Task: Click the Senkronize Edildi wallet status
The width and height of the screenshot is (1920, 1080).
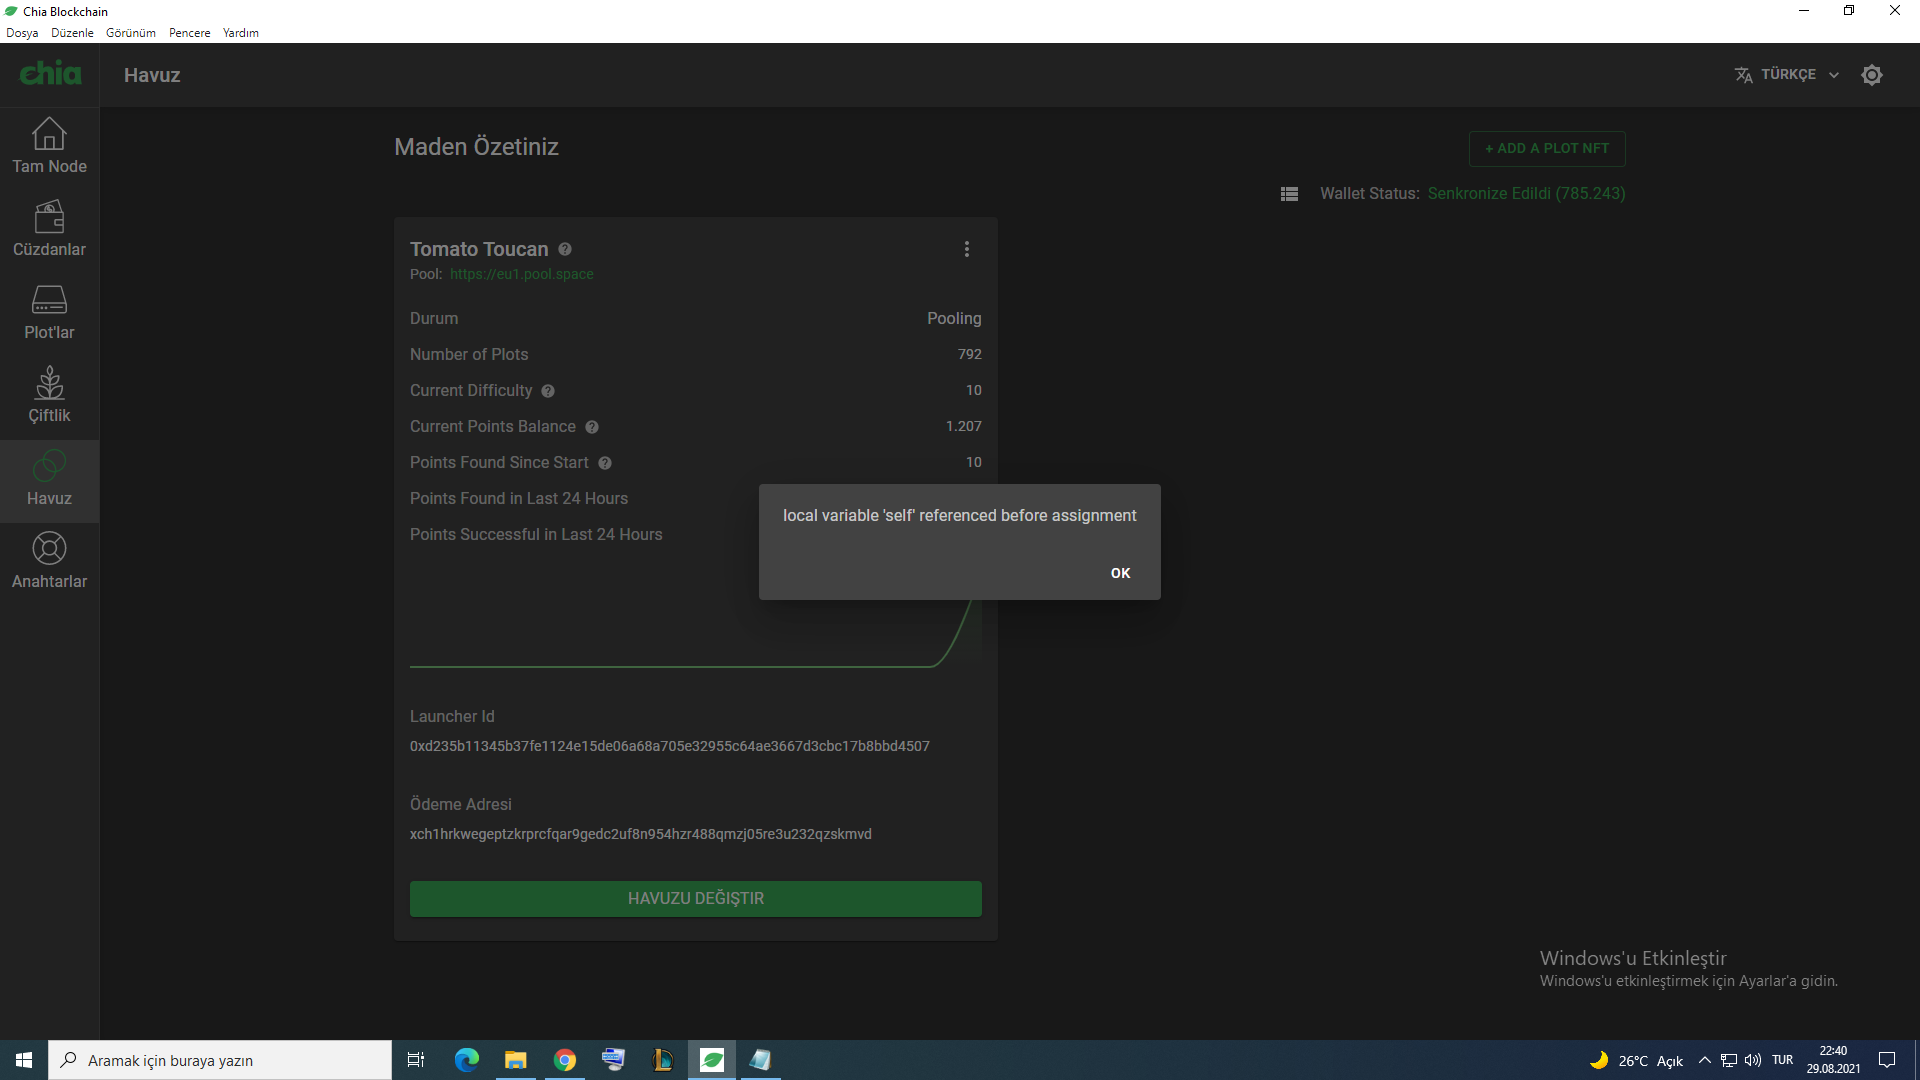Action: click(x=1526, y=194)
